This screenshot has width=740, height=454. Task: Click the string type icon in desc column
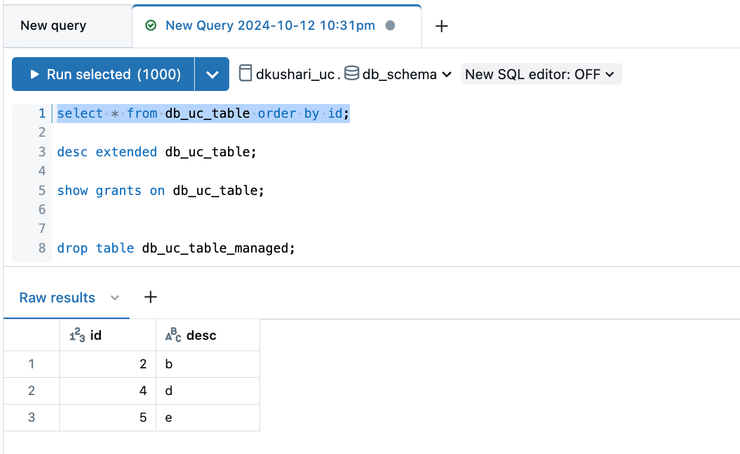[173, 335]
